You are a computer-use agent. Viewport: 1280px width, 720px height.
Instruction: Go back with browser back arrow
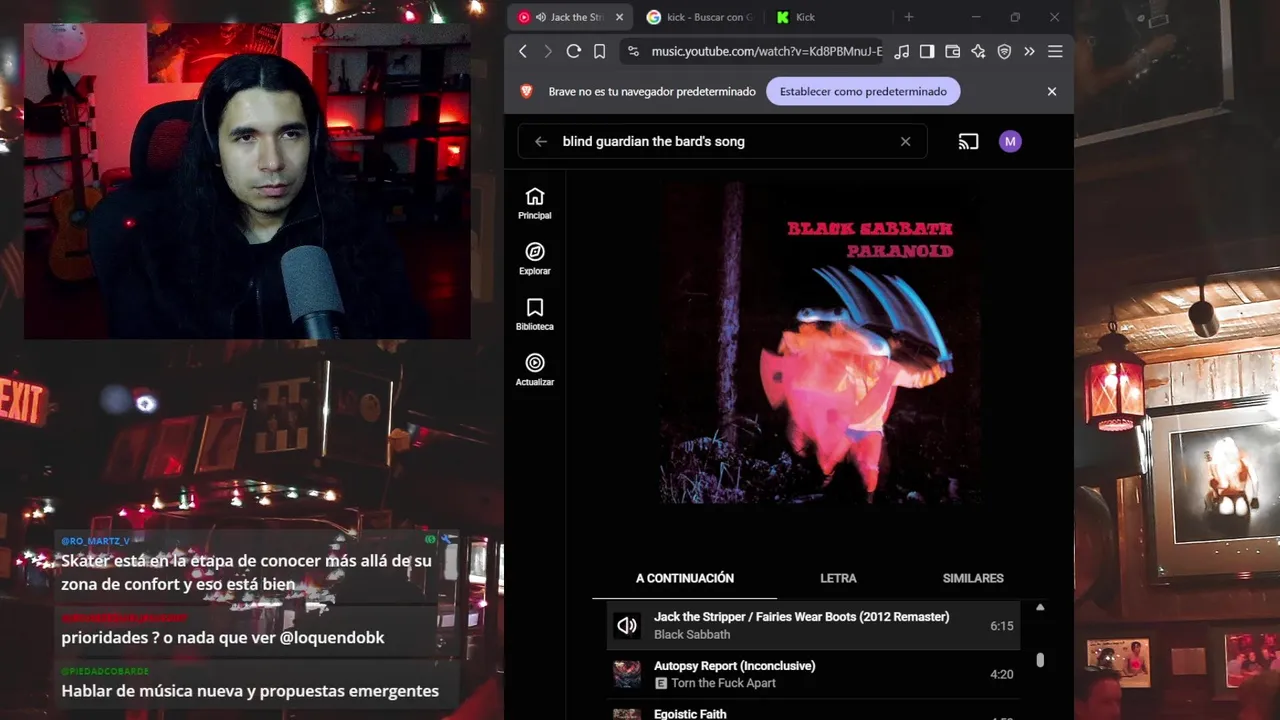pos(523,51)
